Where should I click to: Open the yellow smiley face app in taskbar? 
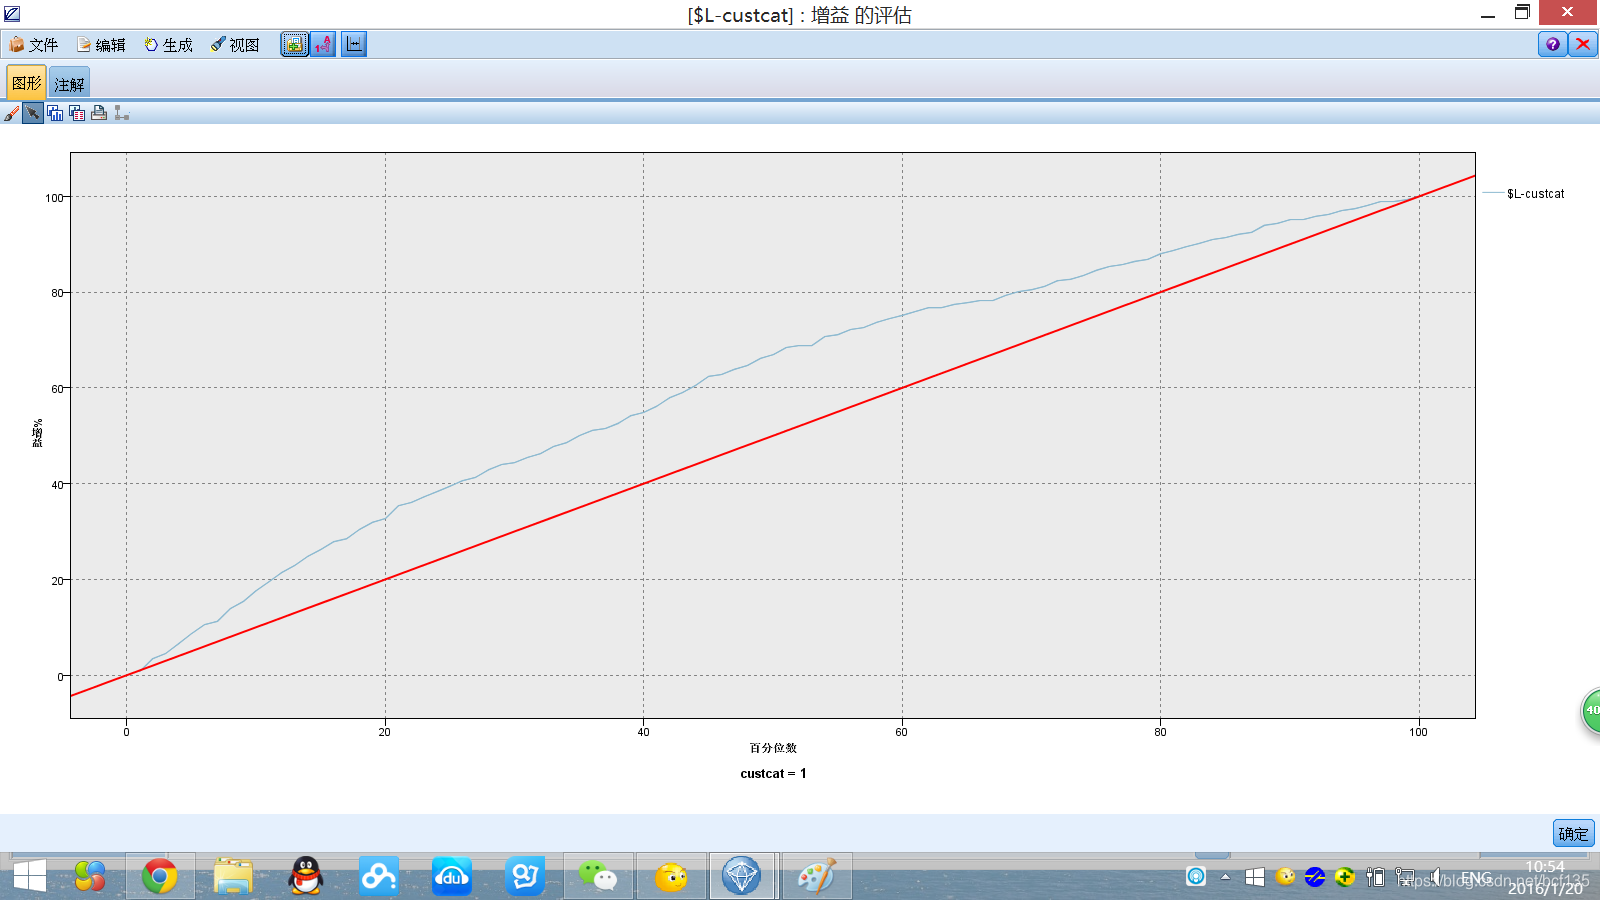tap(671, 876)
